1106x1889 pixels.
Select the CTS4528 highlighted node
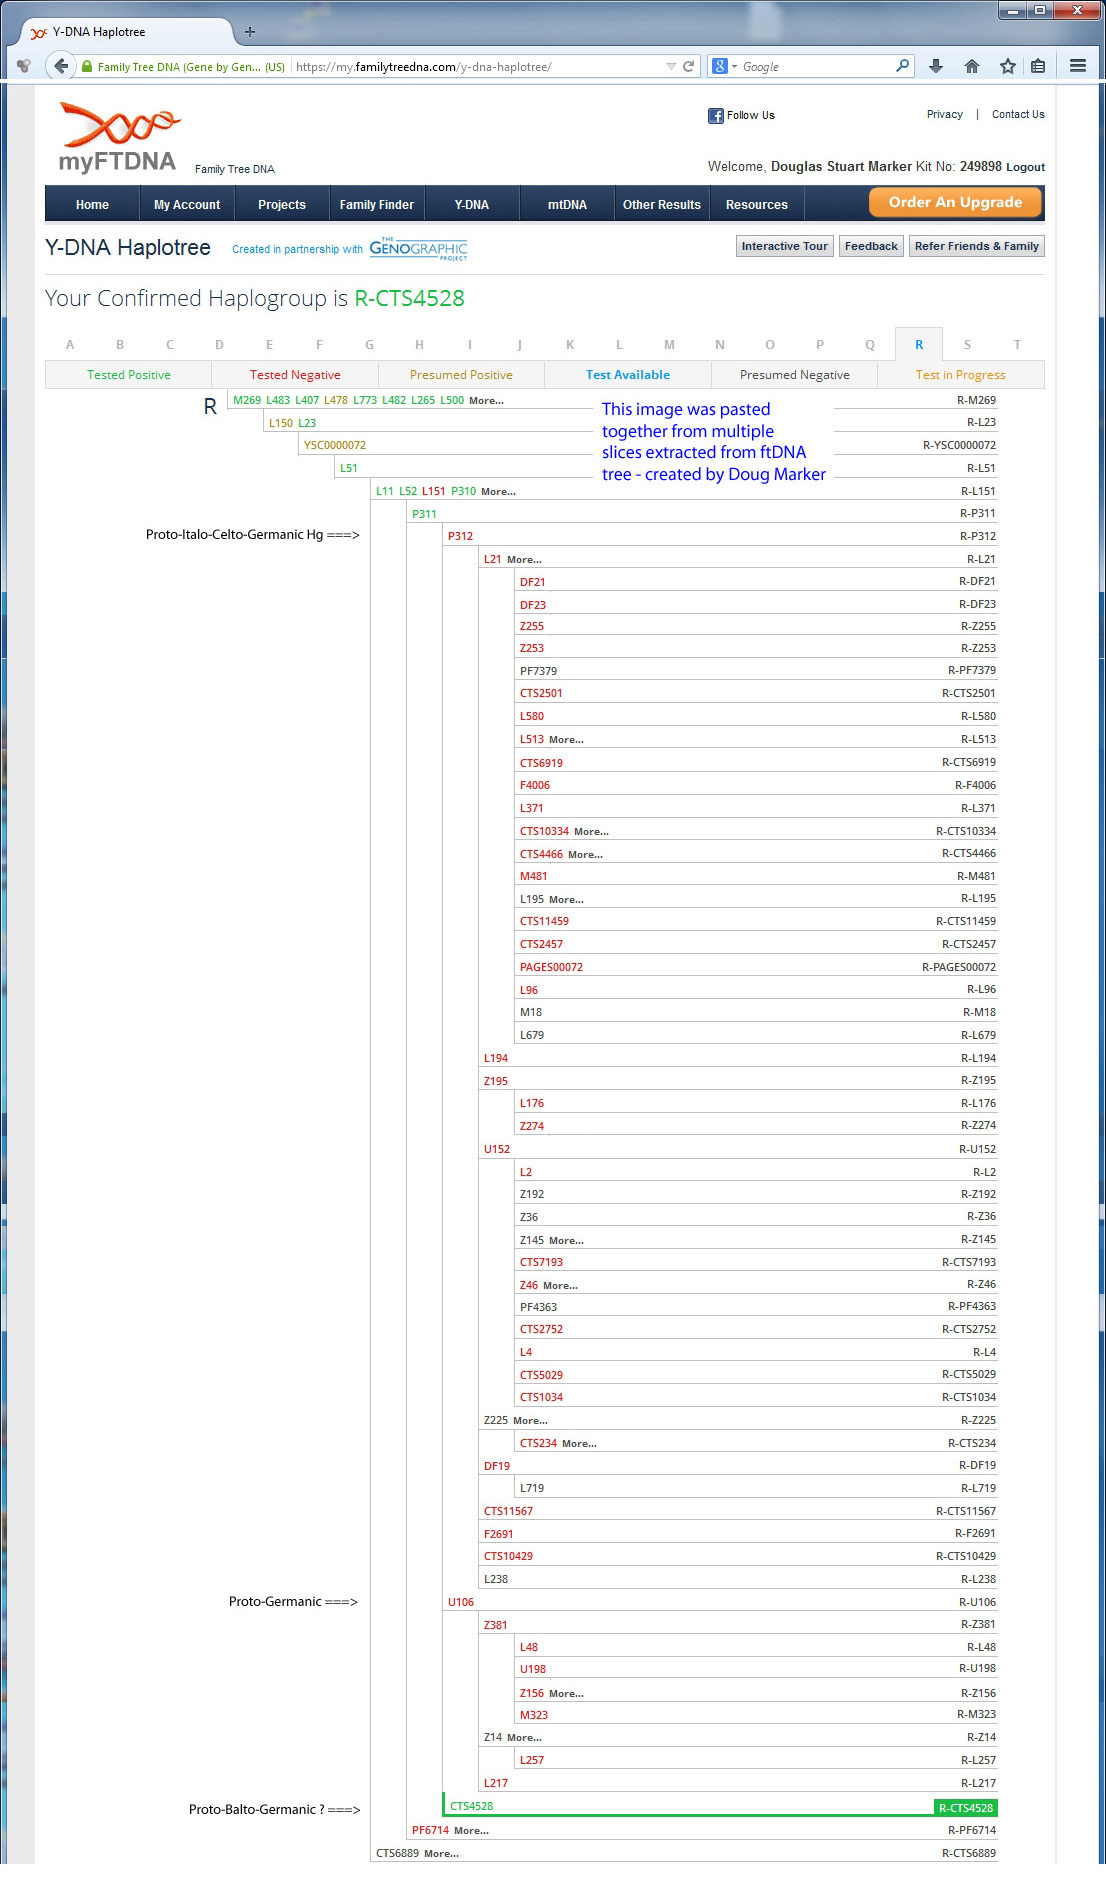click(x=471, y=1806)
